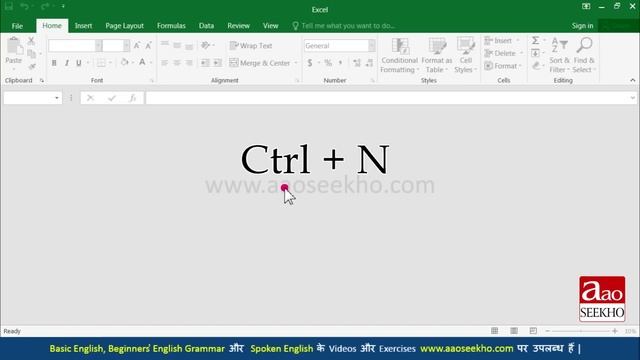
Task: Open the font size dropdown
Action: click(x=127, y=46)
